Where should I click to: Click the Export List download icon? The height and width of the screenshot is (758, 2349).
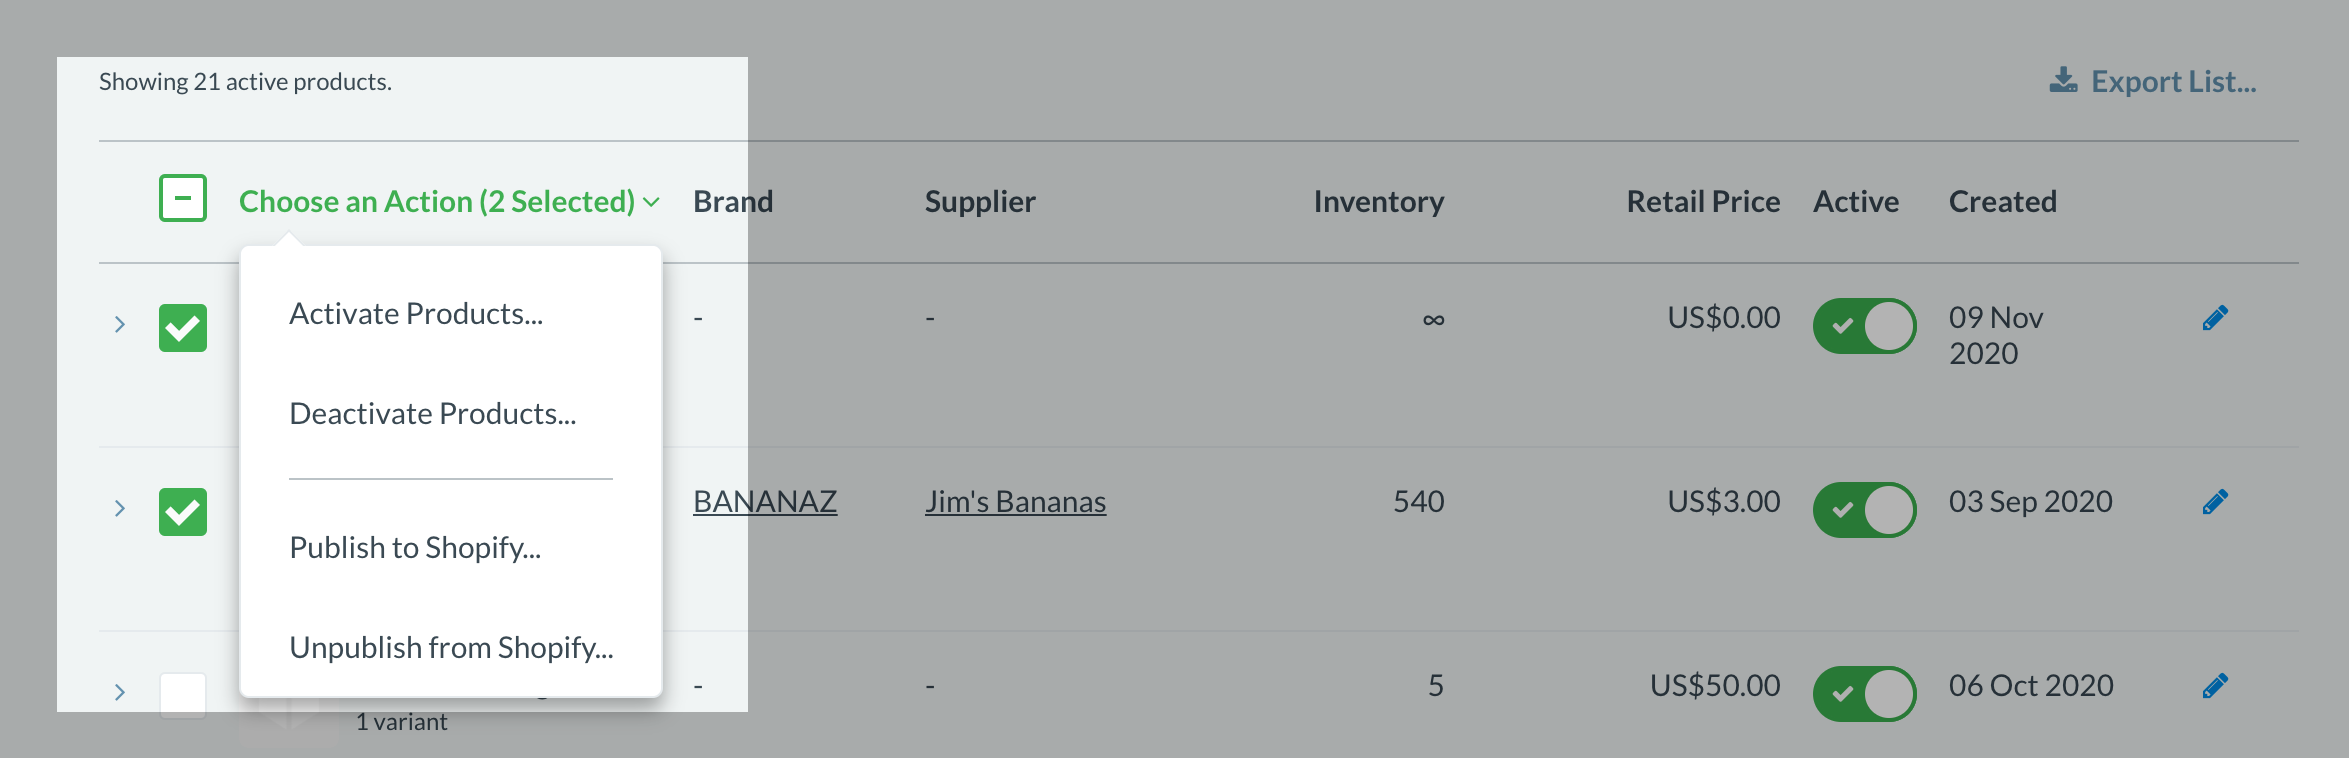pyautogui.click(x=2063, y=81)
